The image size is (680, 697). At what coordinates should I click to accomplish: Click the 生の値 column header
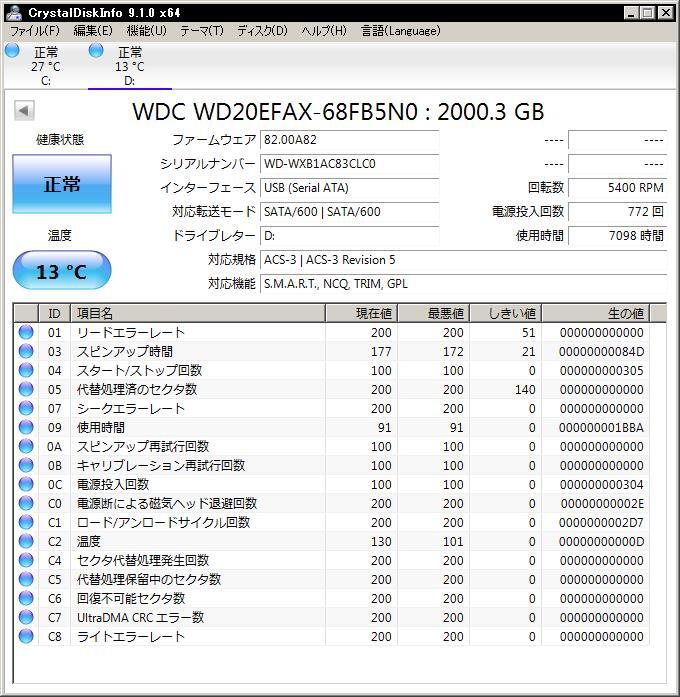pos(596,313)
